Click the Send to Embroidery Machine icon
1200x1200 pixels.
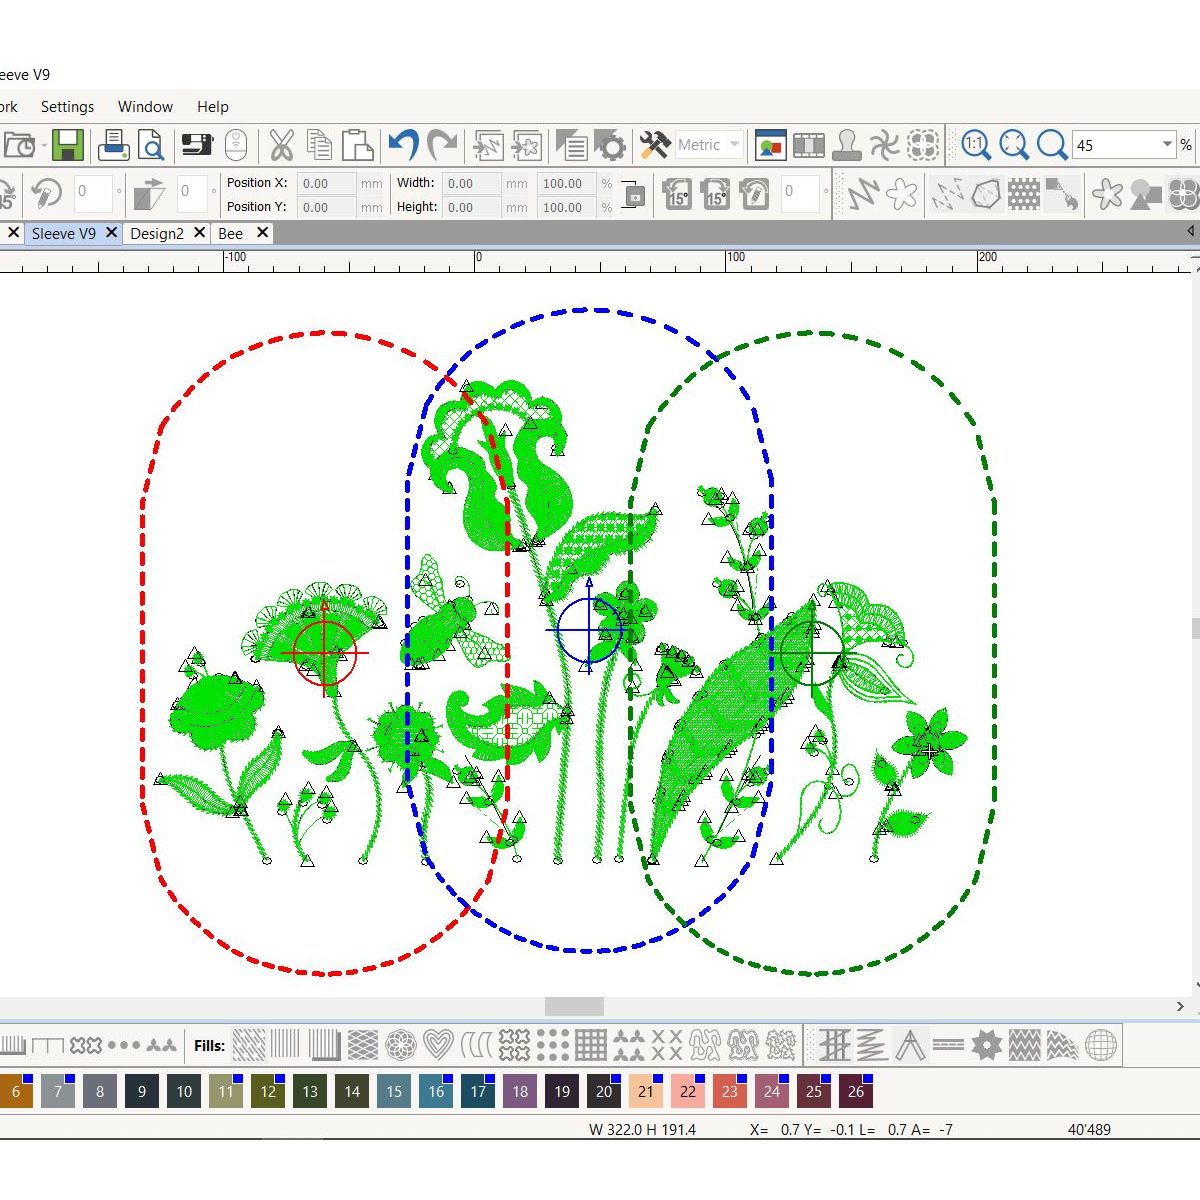tap(196, 144)
